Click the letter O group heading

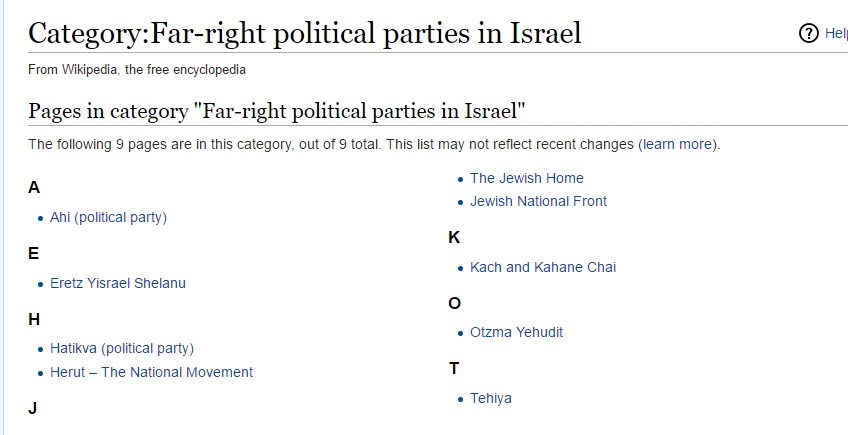pyautogui.click(x=455, y=303)
